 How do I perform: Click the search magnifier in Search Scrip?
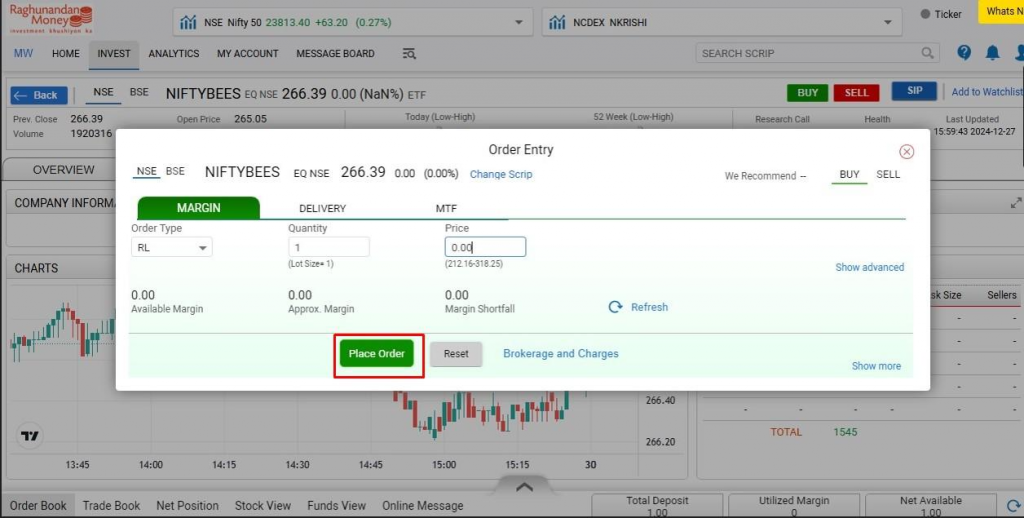[928, 53]
